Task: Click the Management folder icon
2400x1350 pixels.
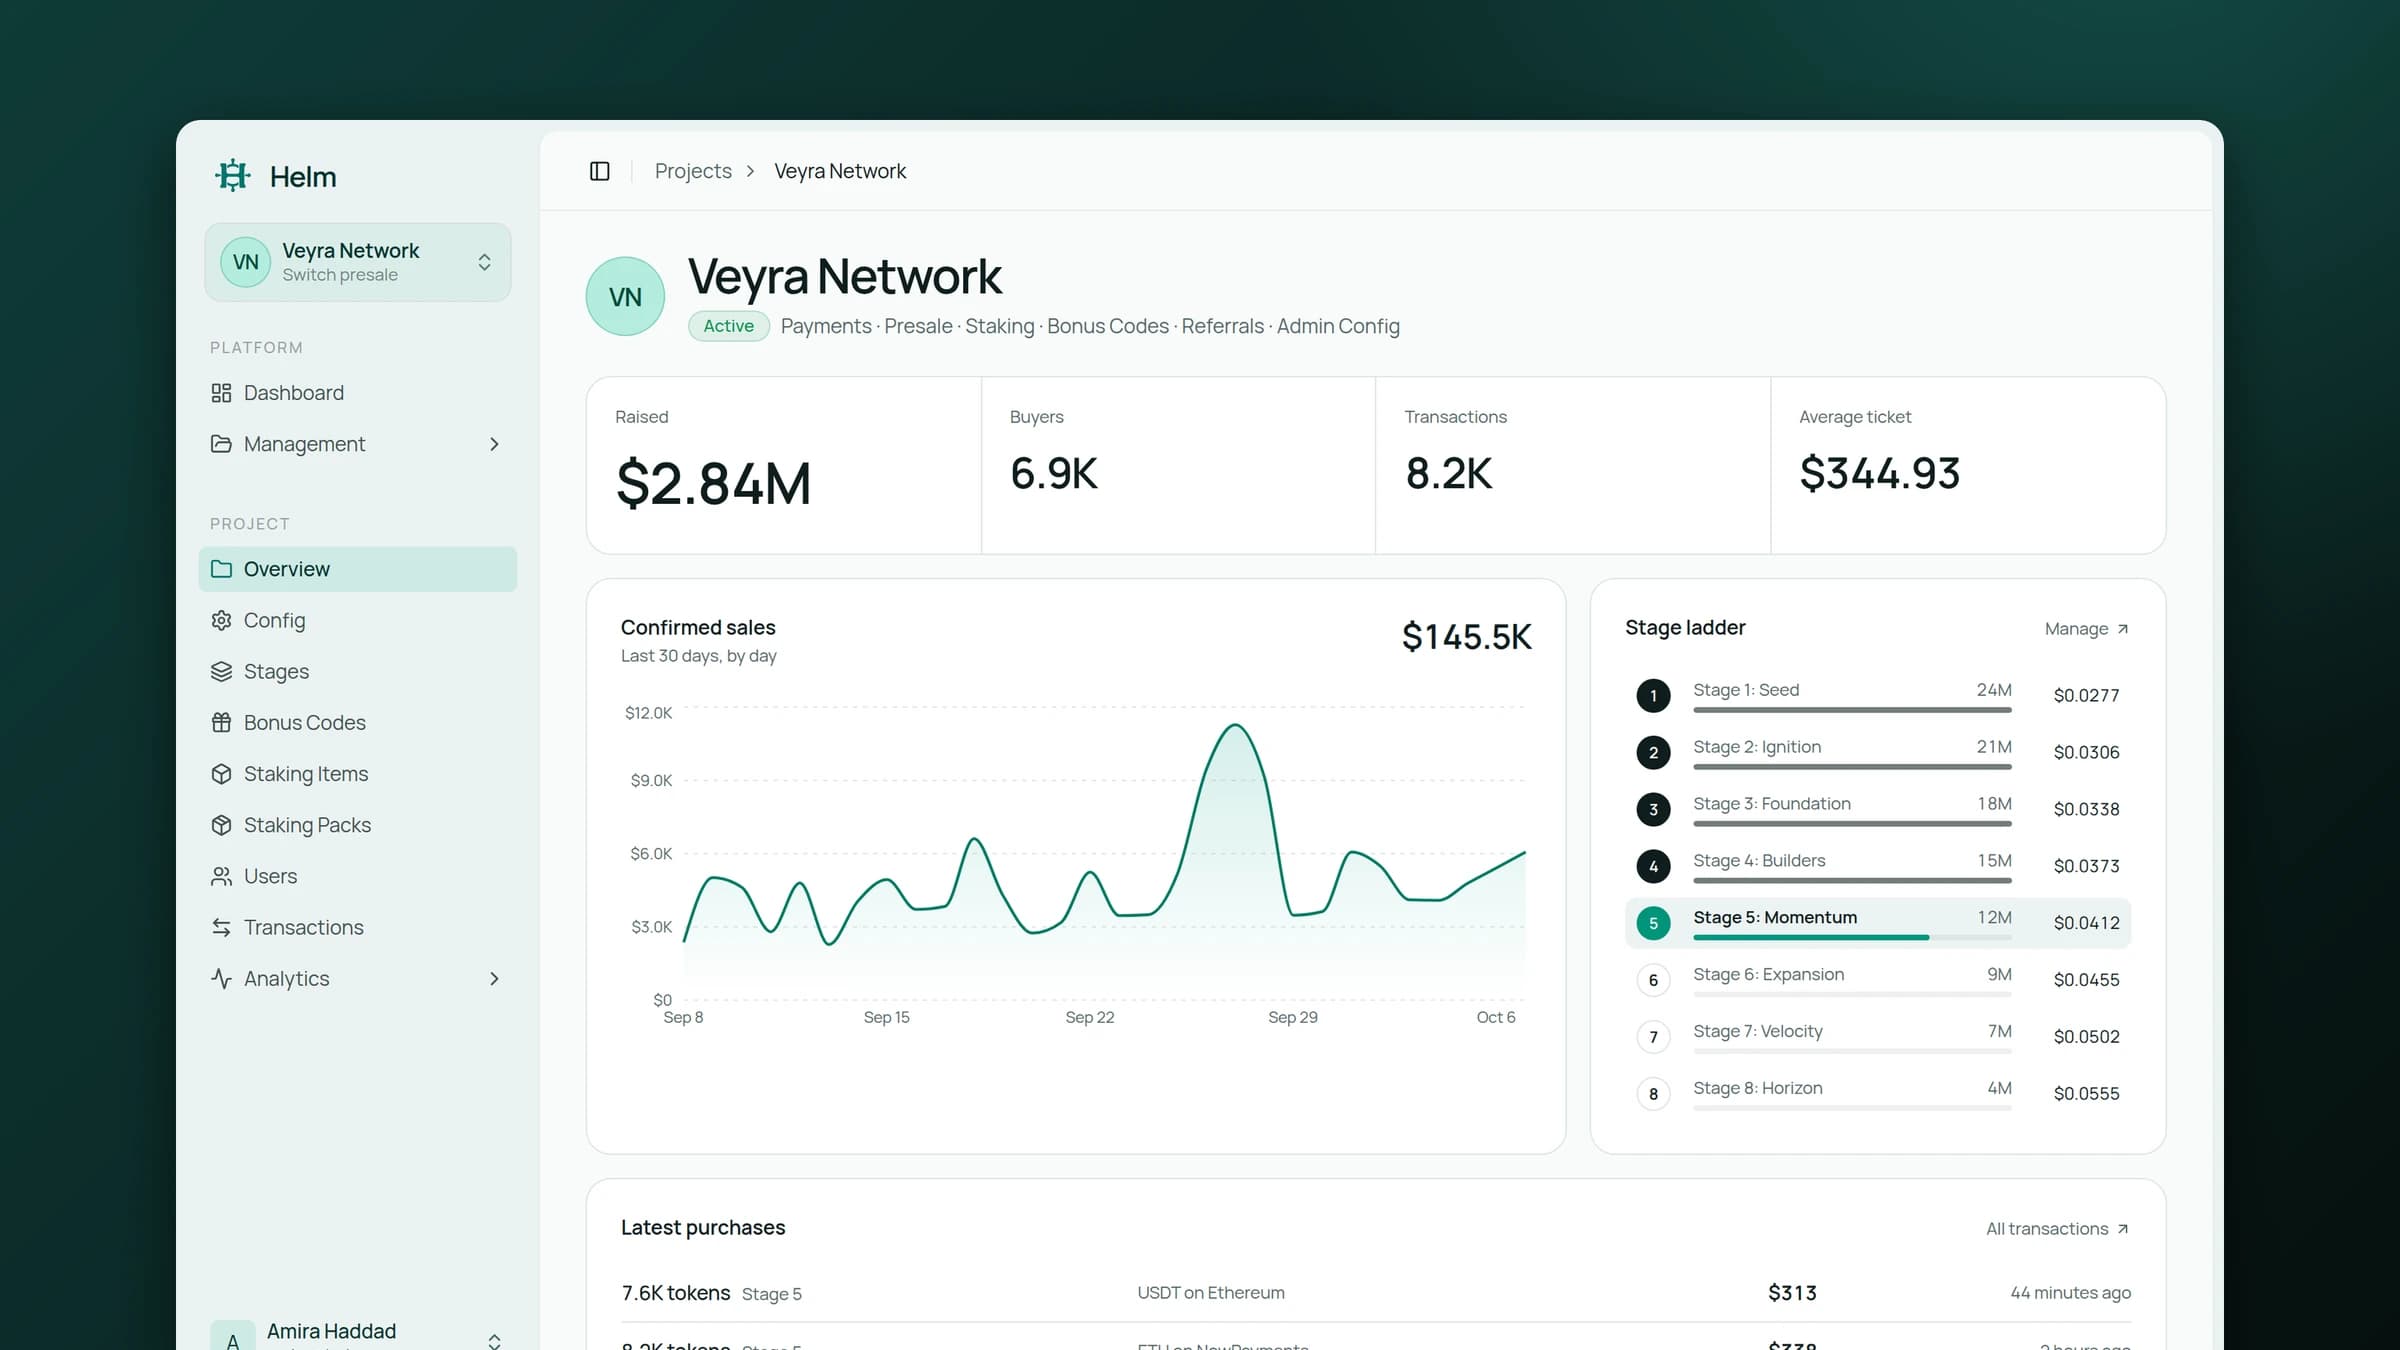Action: pos(221,444)
